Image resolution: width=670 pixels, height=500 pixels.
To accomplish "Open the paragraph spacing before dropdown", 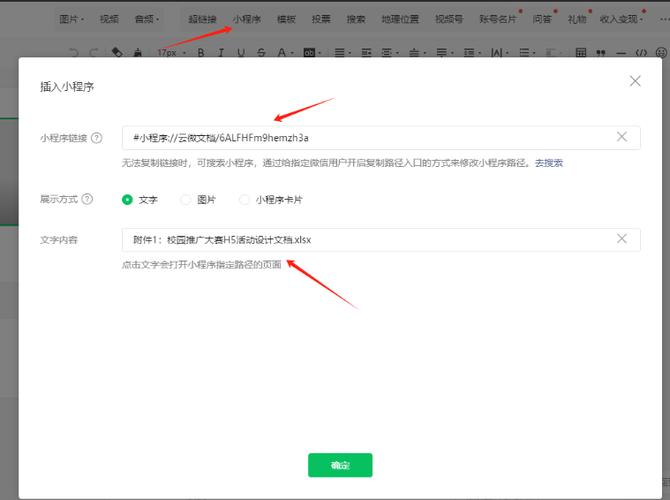I will point(416,53).
